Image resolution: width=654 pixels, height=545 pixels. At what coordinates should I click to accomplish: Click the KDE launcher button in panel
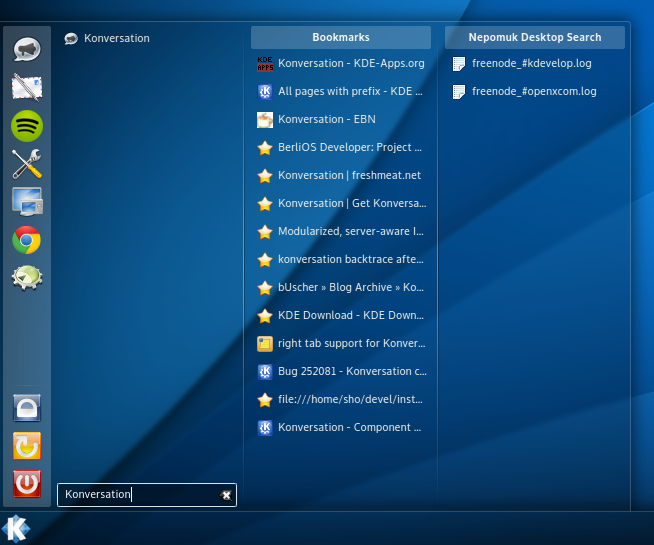[x=16, y=529]
